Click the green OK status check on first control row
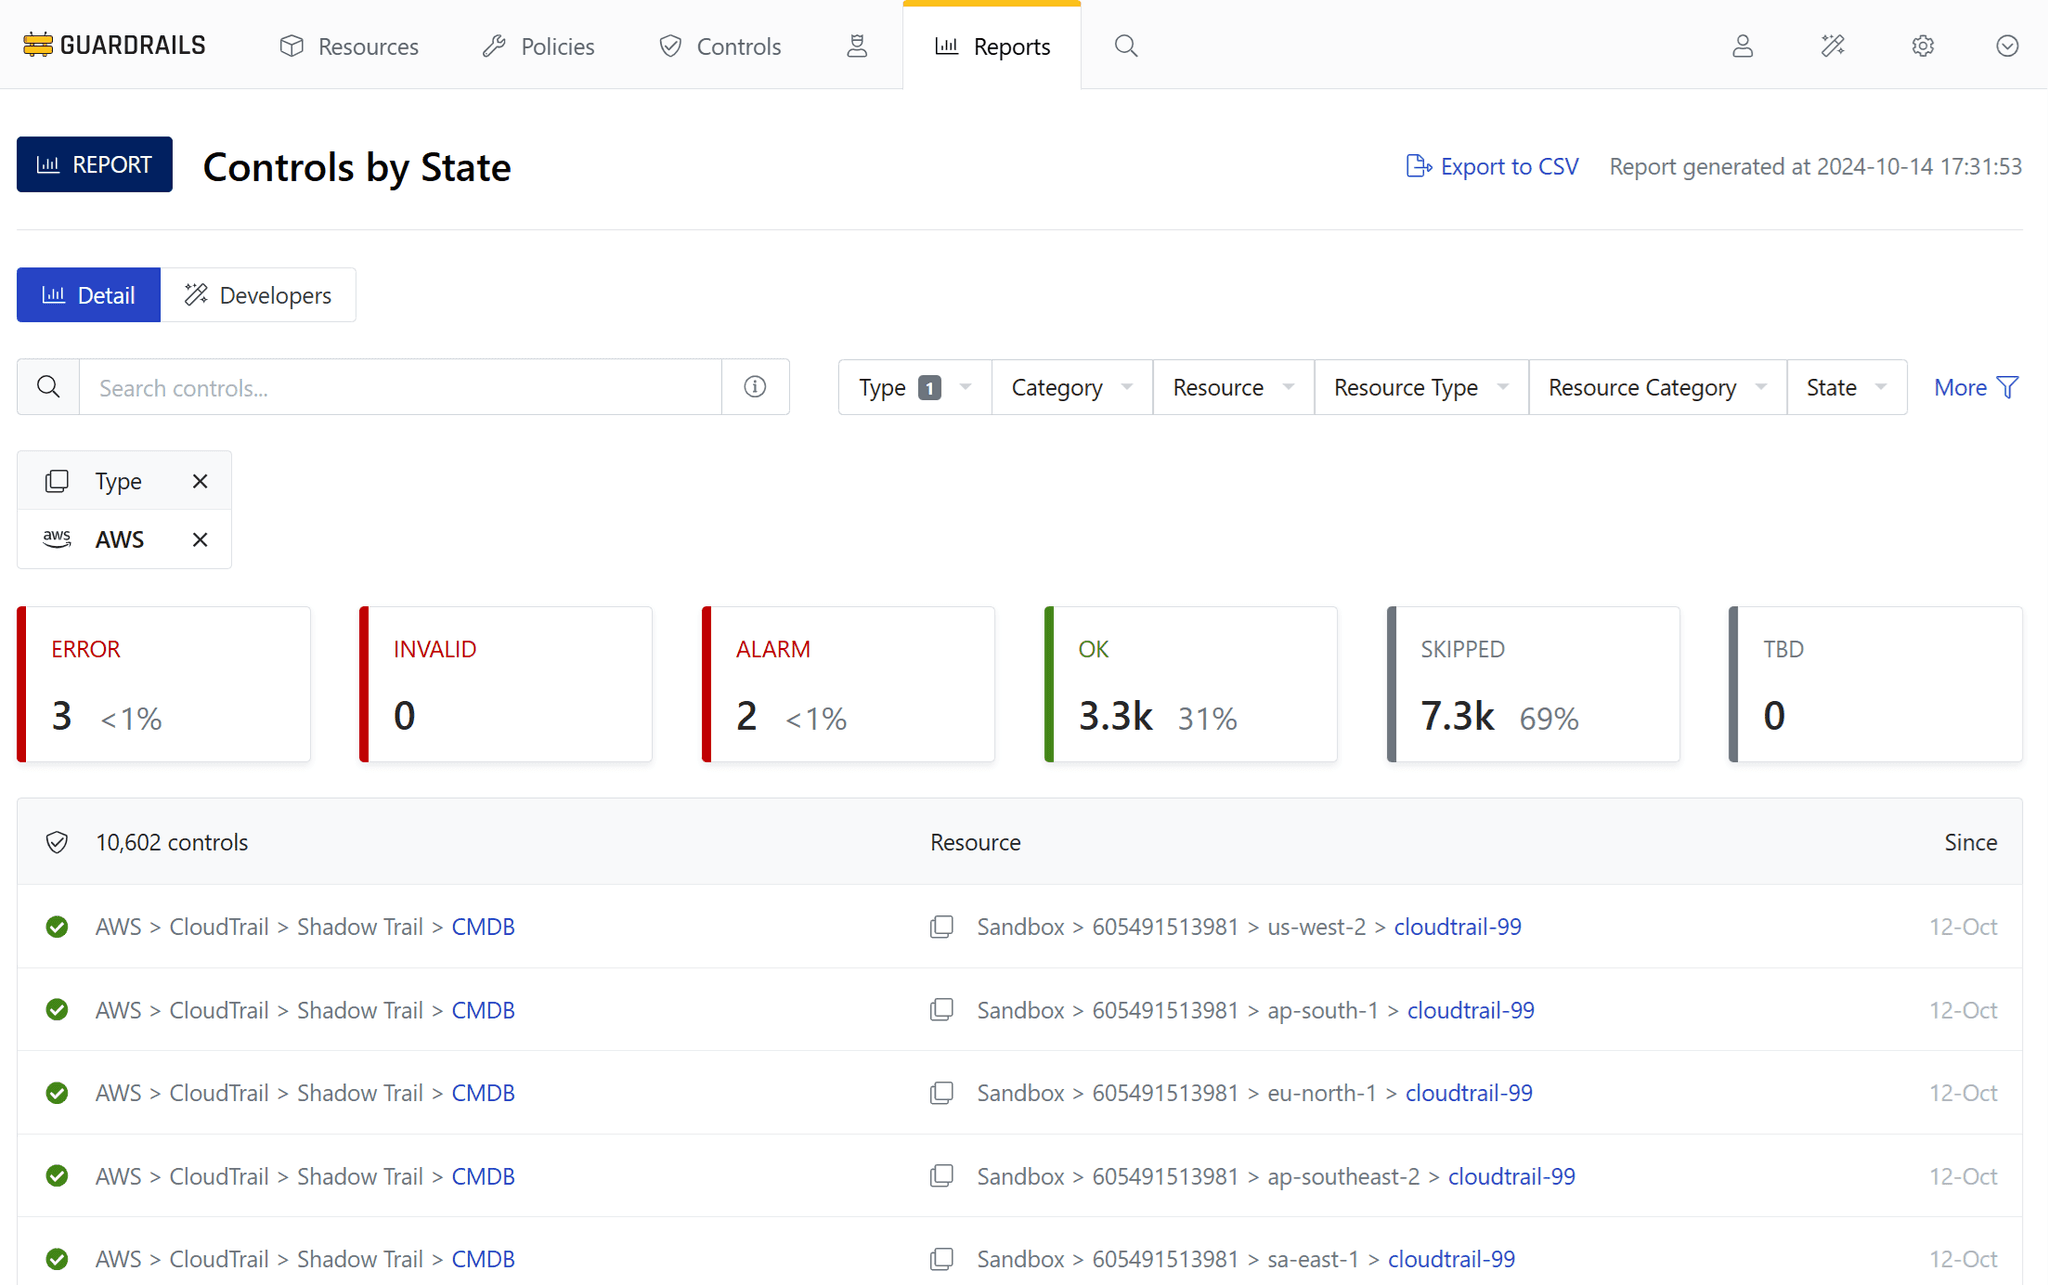The width and height of the screenshot is (2048, 1285). coord(57,926)
